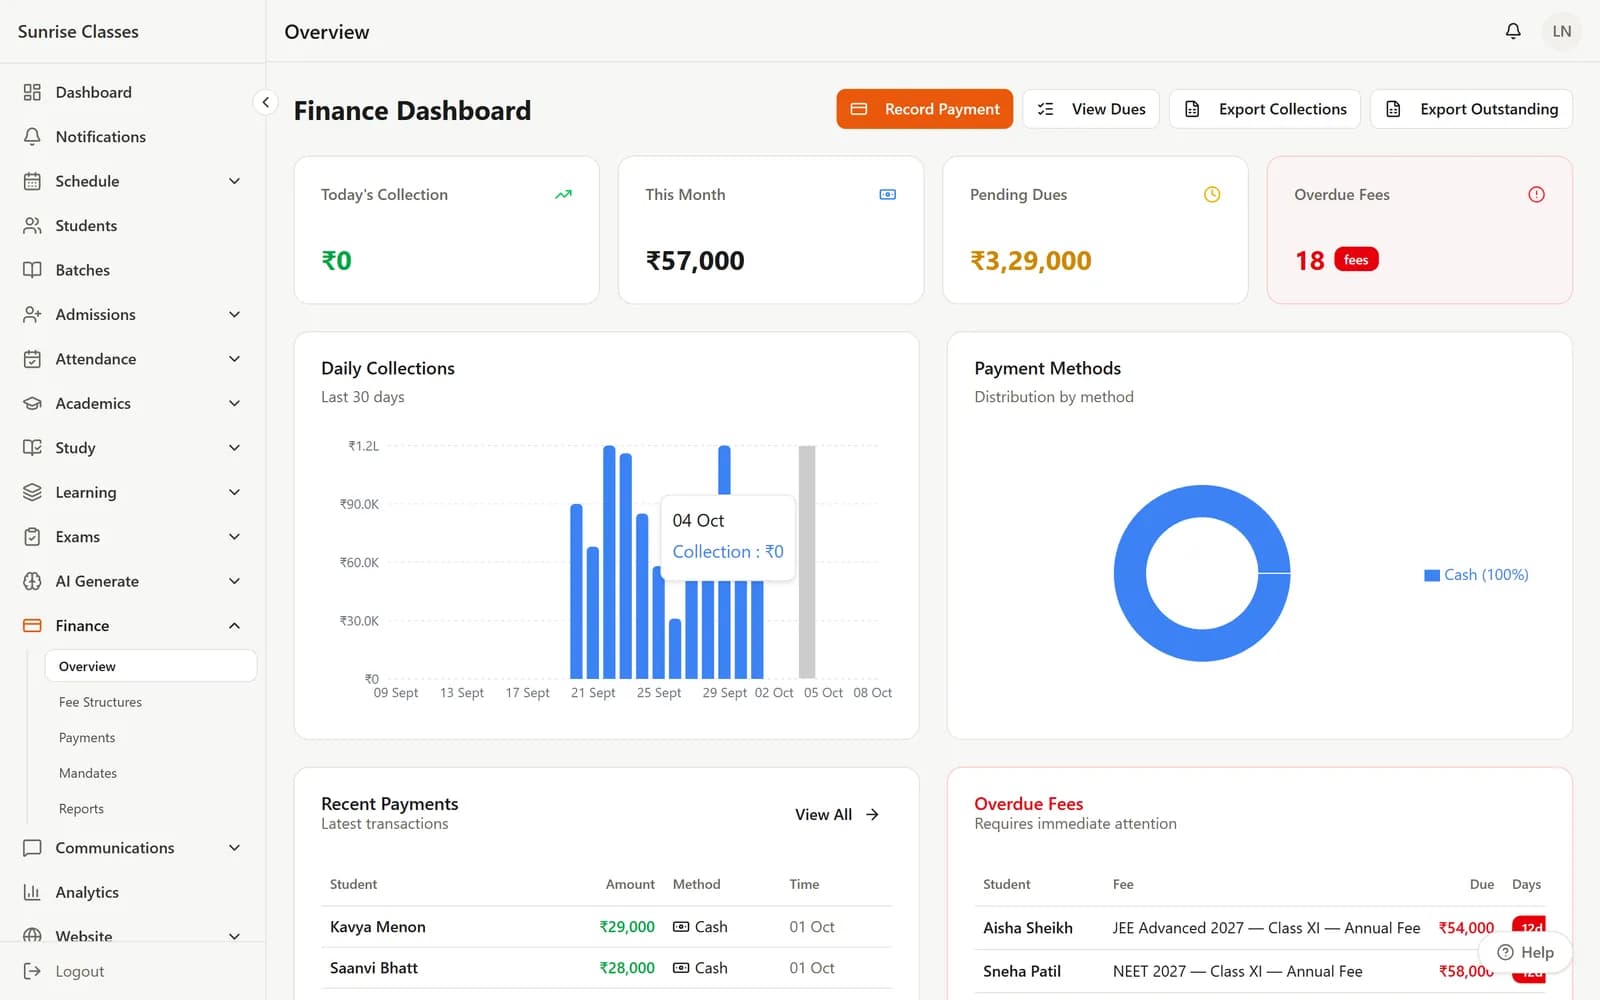The image size is (1600, 1000).
Task: Click the Notifications bell icon in sidebar
Action: click(x=32, y=137)
